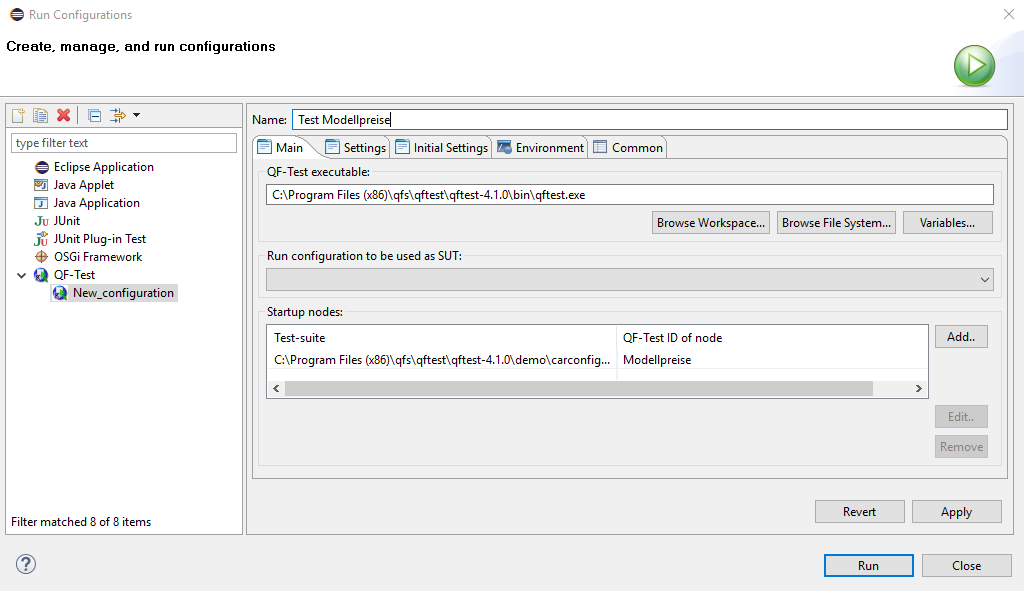The width and height of the screenshot is (1024, 591).
Task: Select JUnit Plug-in Test configuration type
Action: pos(99,239)
